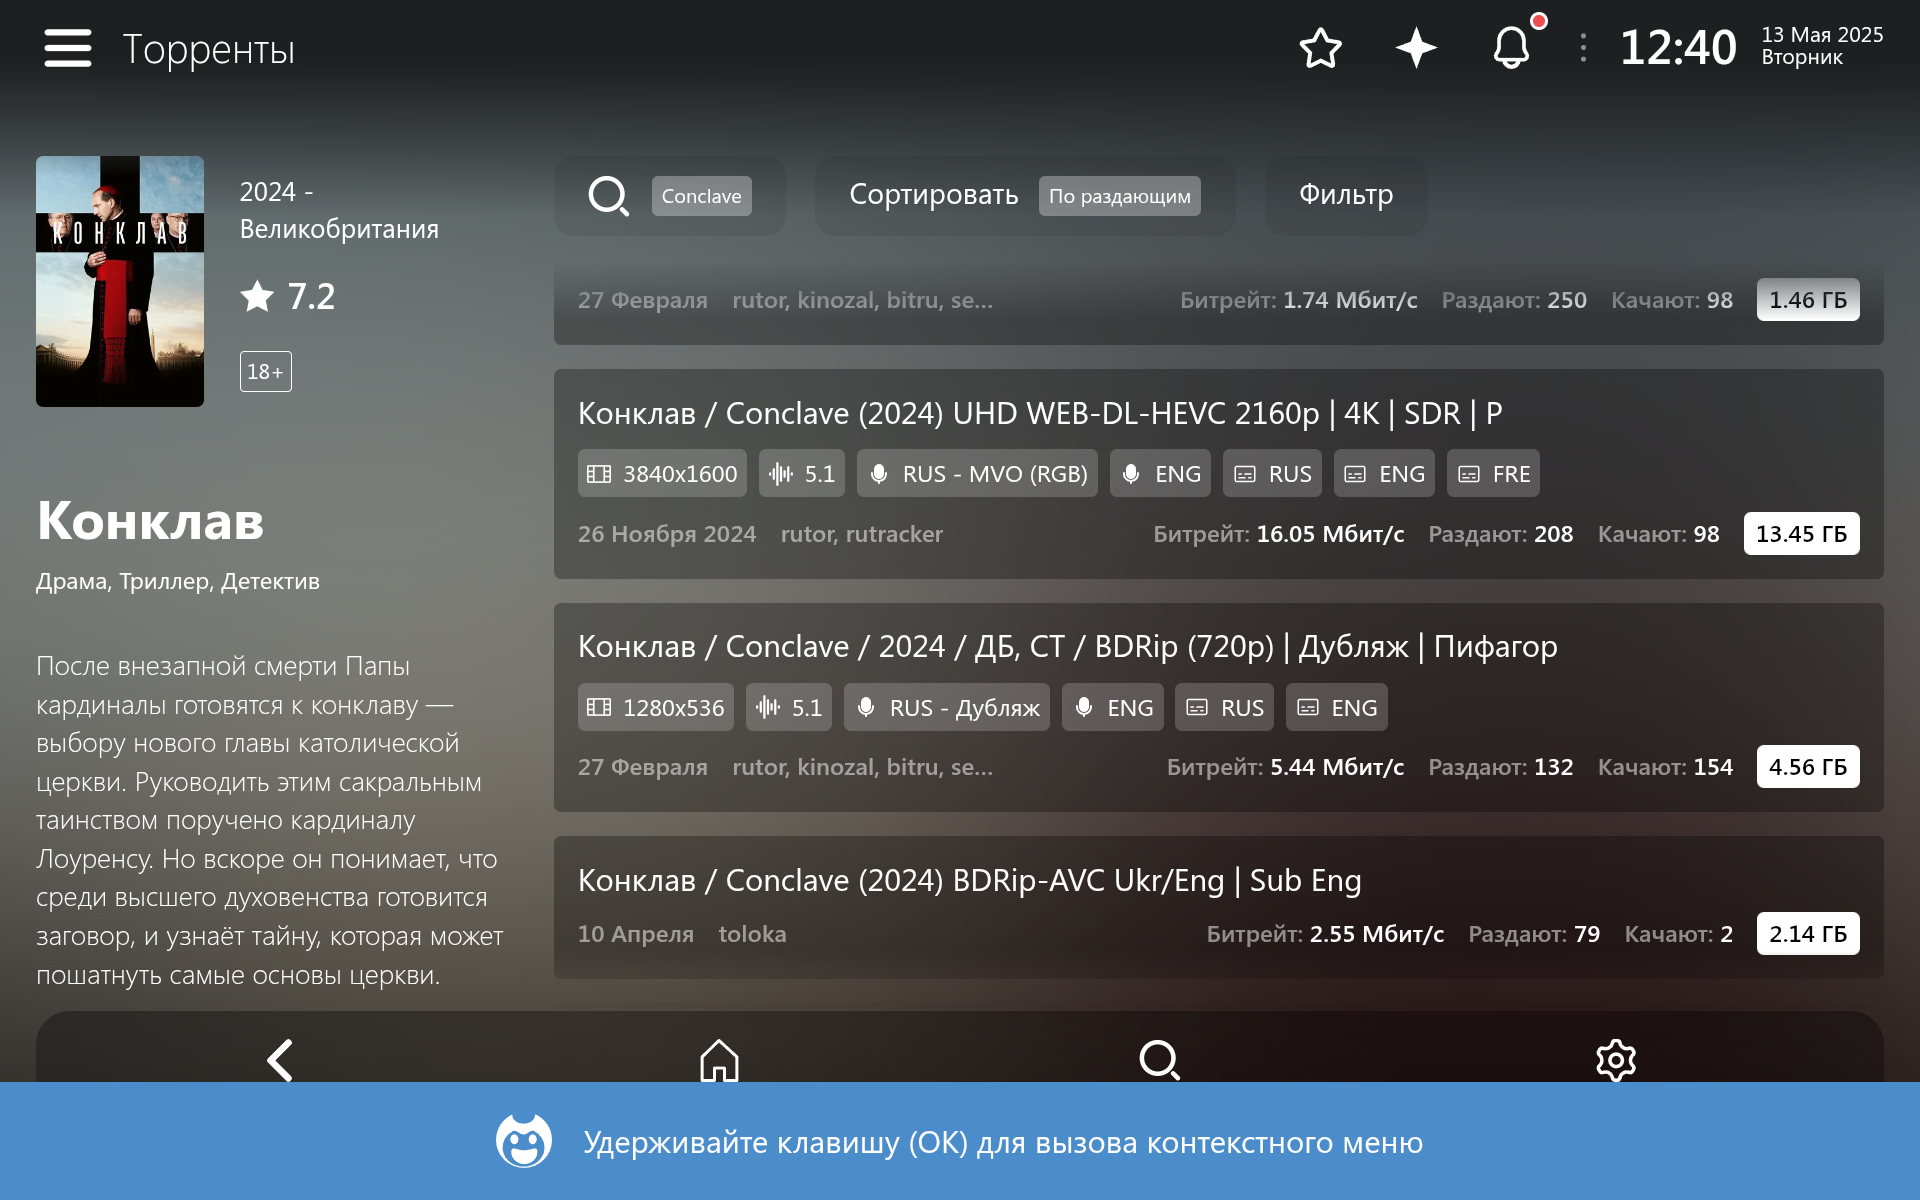Open search from bottom navigation bar
Screen dimensions: 1920x1200
coord(1159,1058)
